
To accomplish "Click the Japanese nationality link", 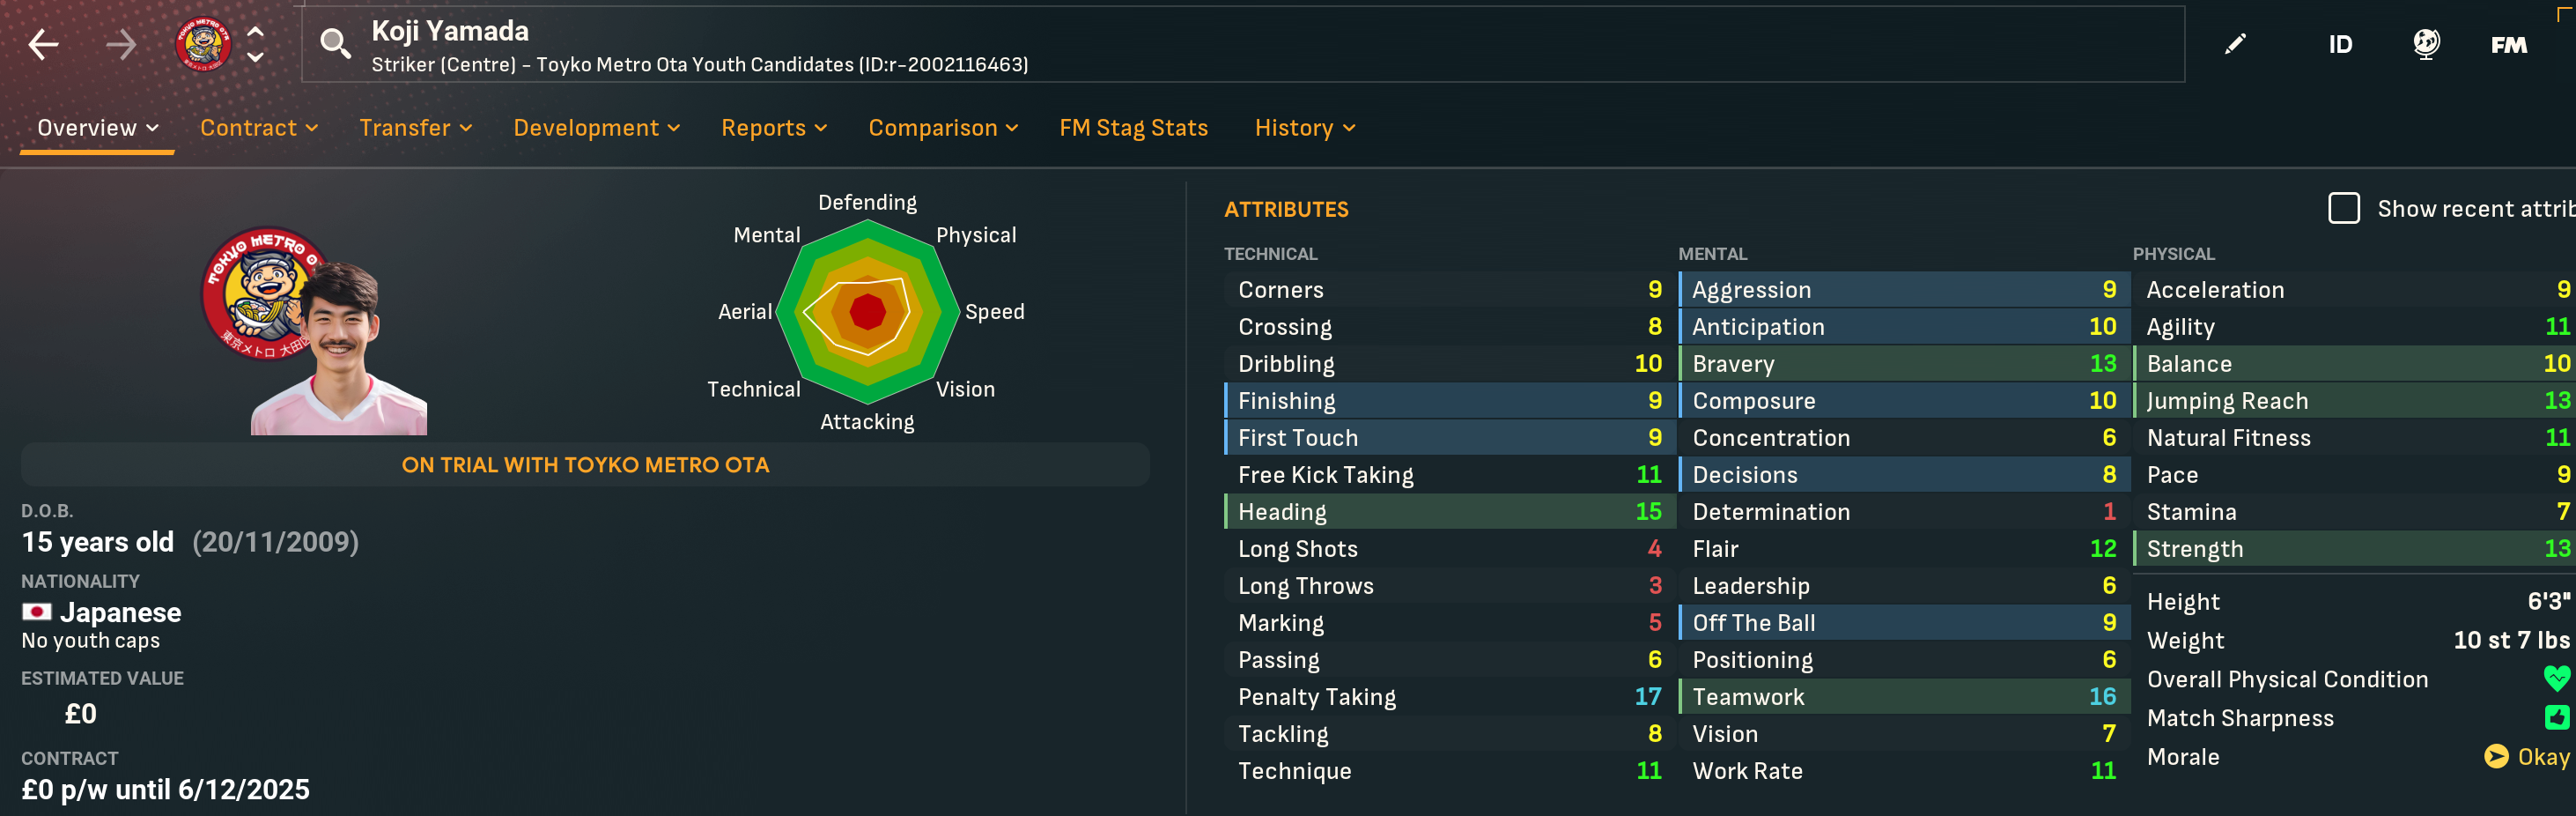I will (120, 612).
